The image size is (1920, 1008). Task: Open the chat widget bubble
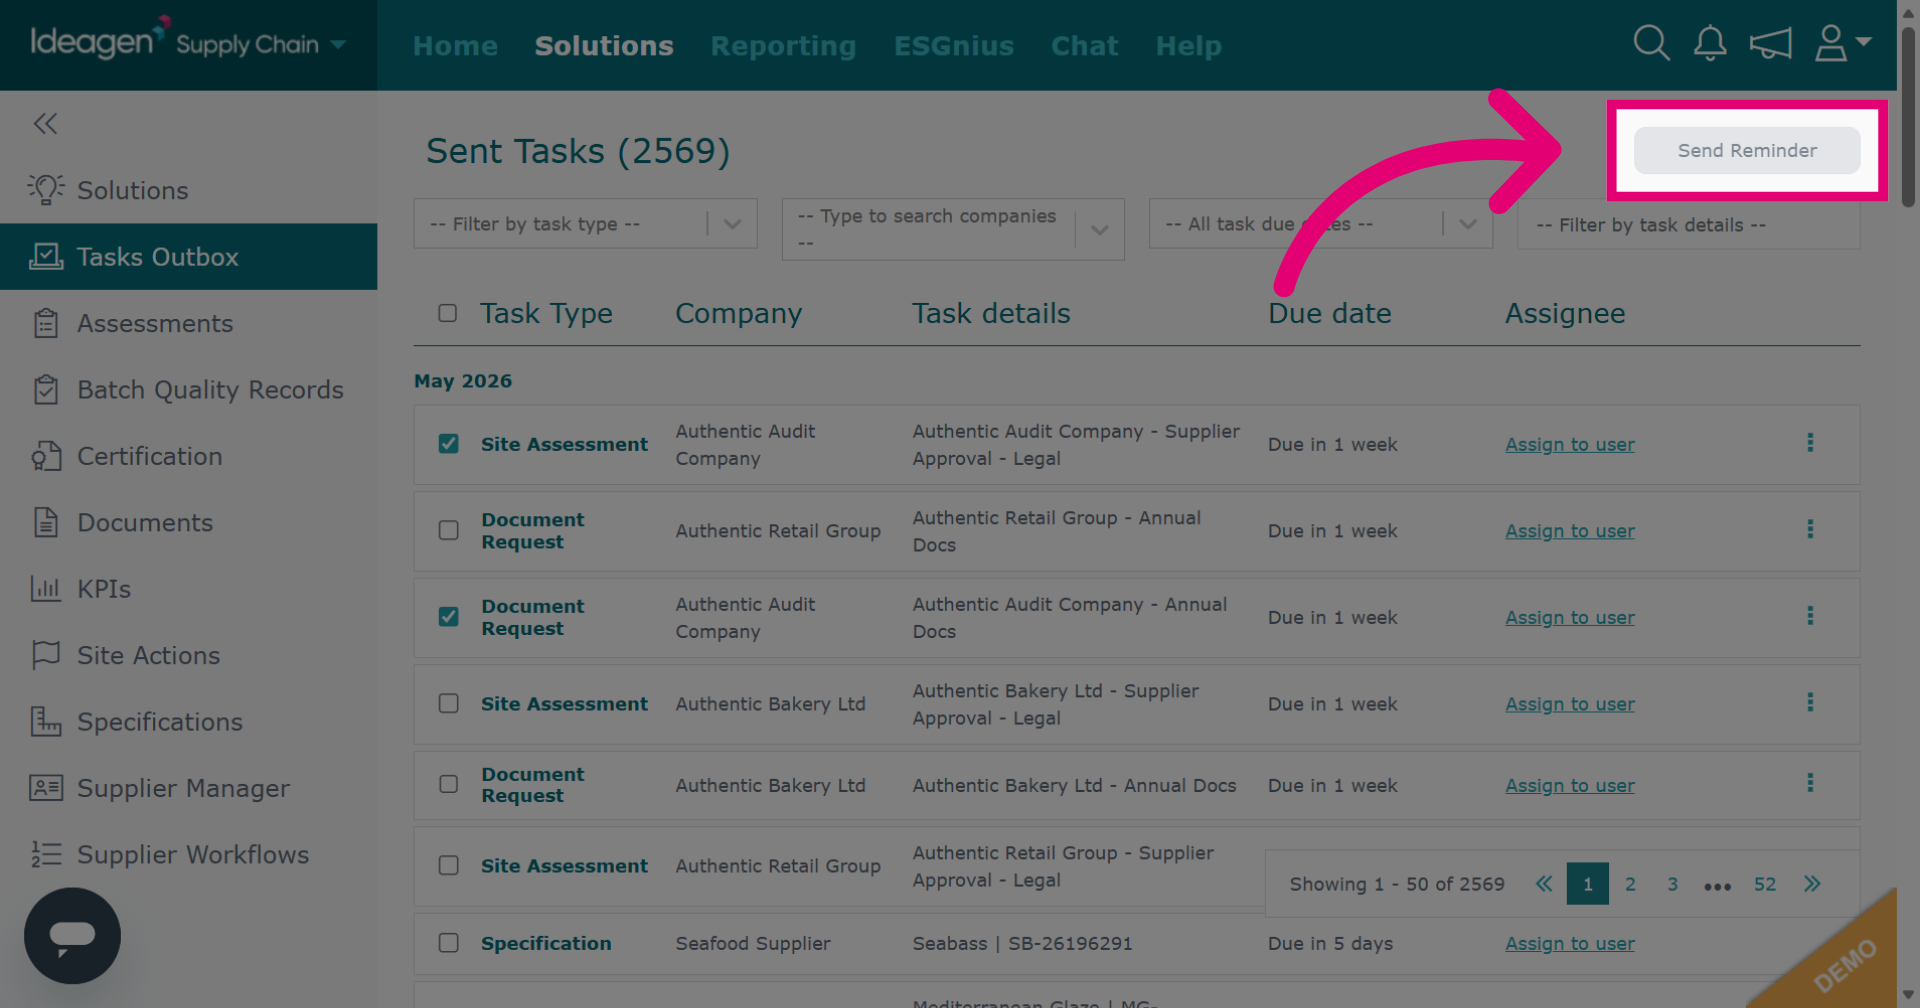pos(72,936)
